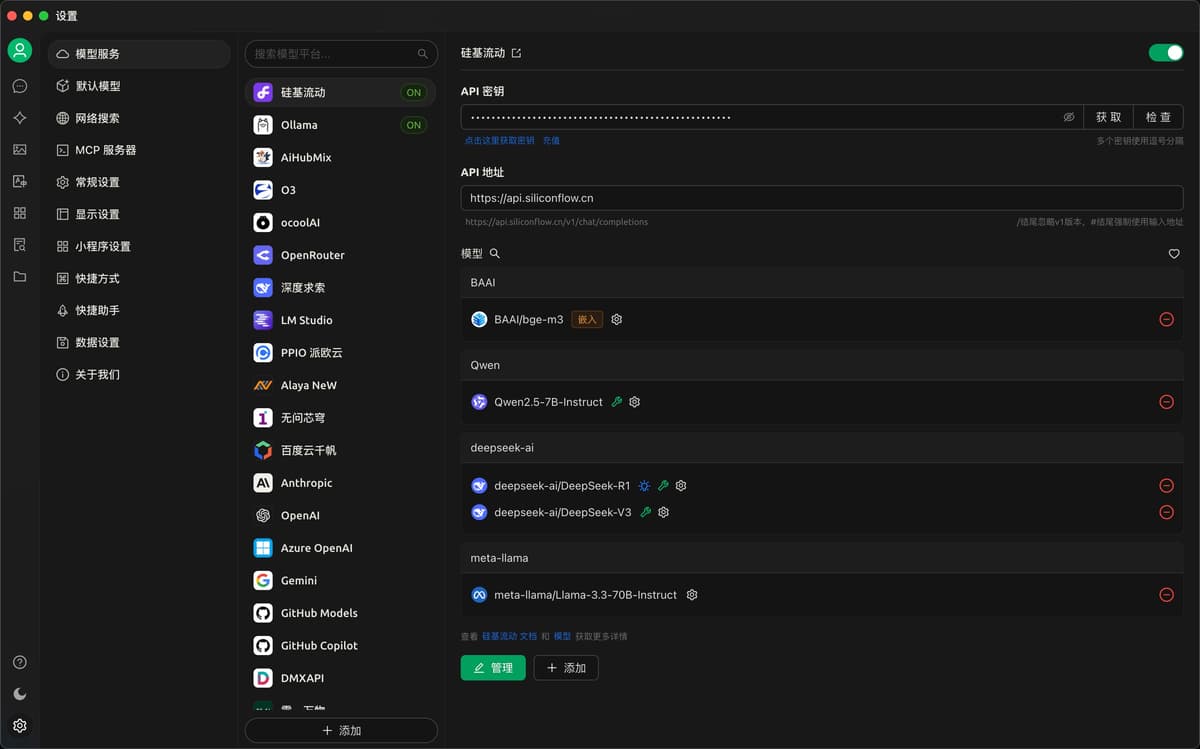Remove the BAAI/bge-m3 model
Screen dimensions: 1200x749
click(1166, 319)
